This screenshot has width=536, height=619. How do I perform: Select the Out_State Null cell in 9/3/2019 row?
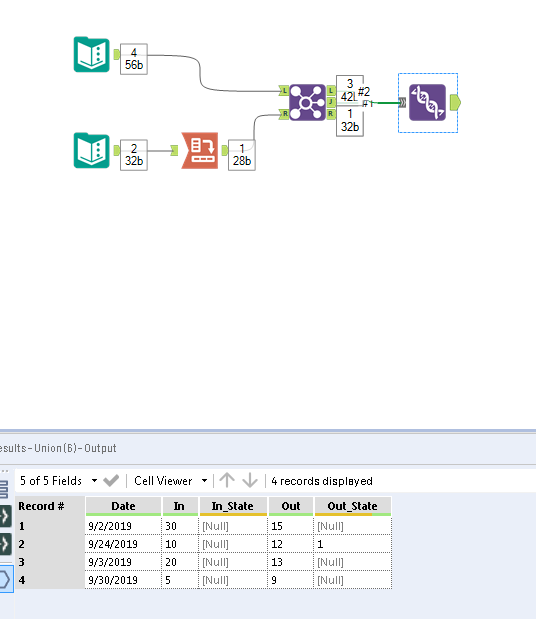pos(353,562)
